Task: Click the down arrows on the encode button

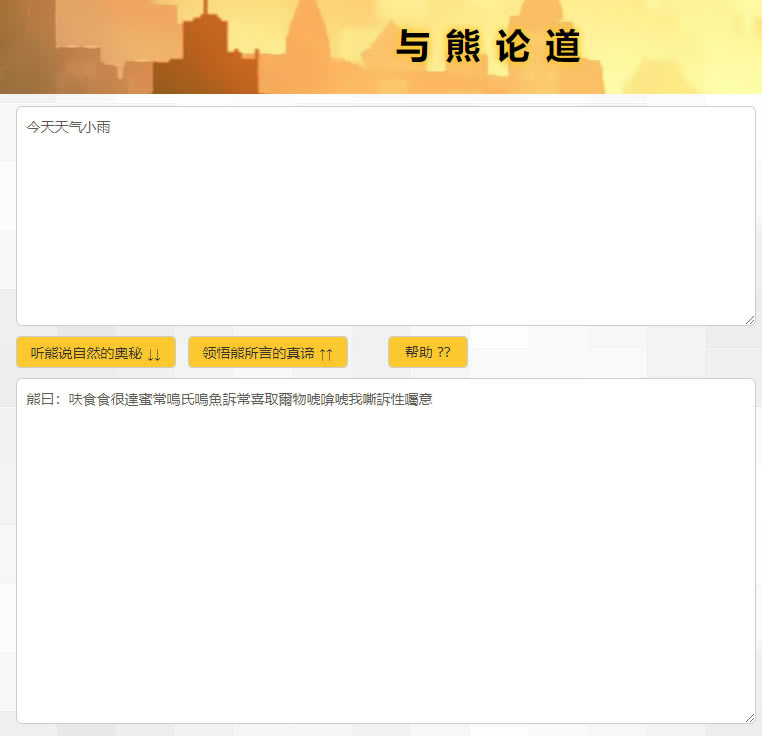Action: point(154,353)
